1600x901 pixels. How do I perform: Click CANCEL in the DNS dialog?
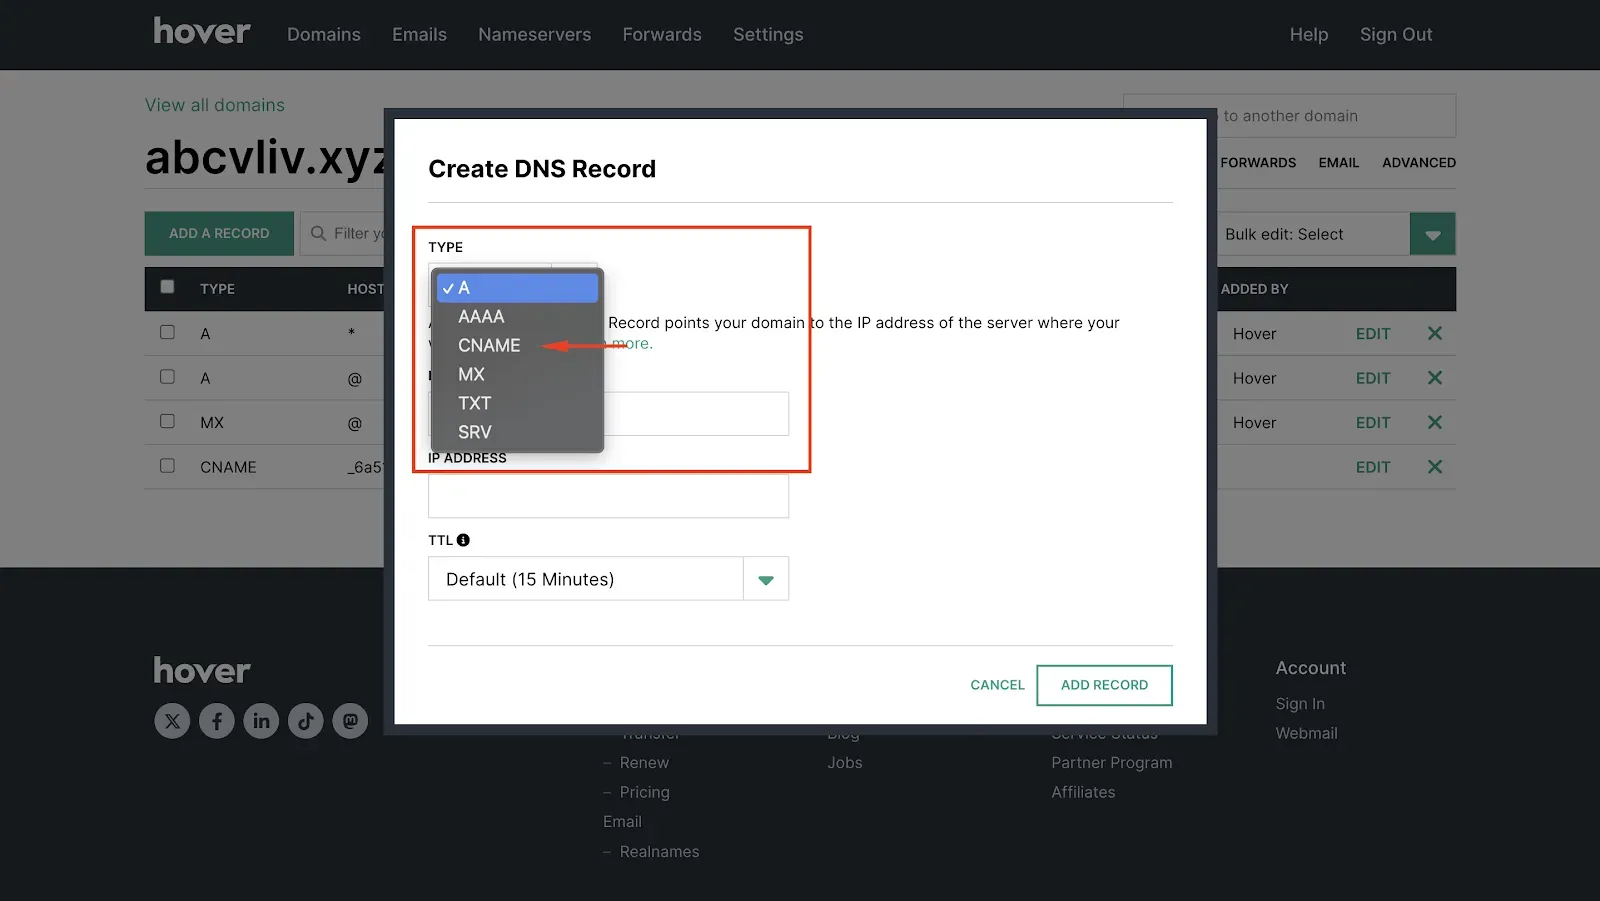pos(997,685)
